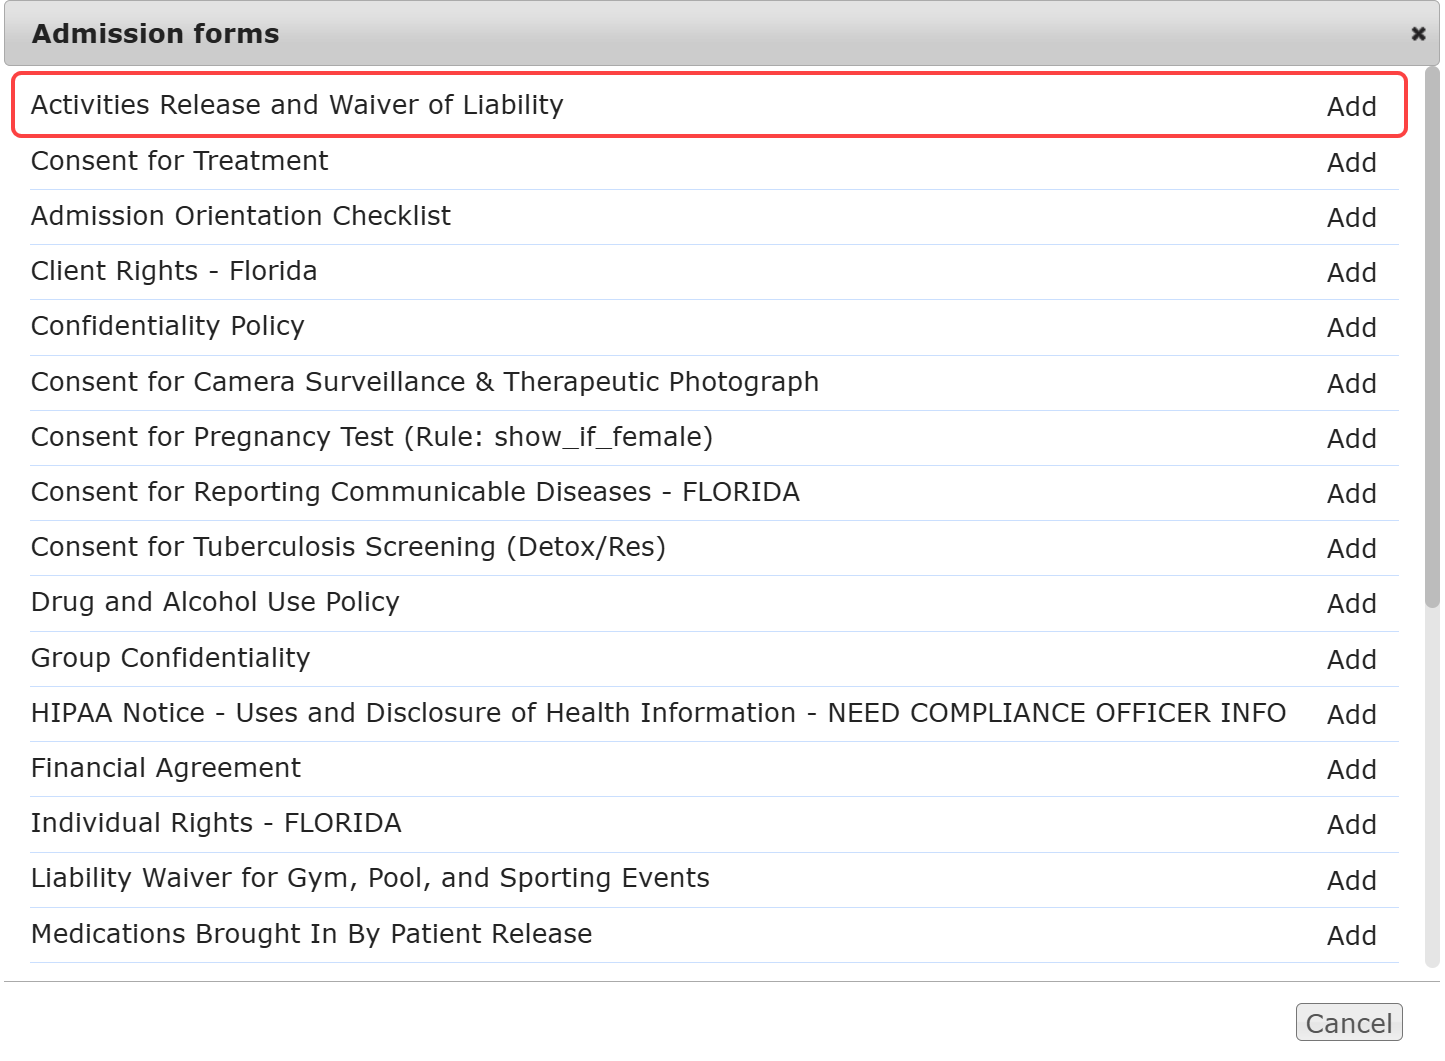The width and height of the screenshot is (1445, 1061).
Task: Click Cancel button in the dialog
Action: 1348,1022
